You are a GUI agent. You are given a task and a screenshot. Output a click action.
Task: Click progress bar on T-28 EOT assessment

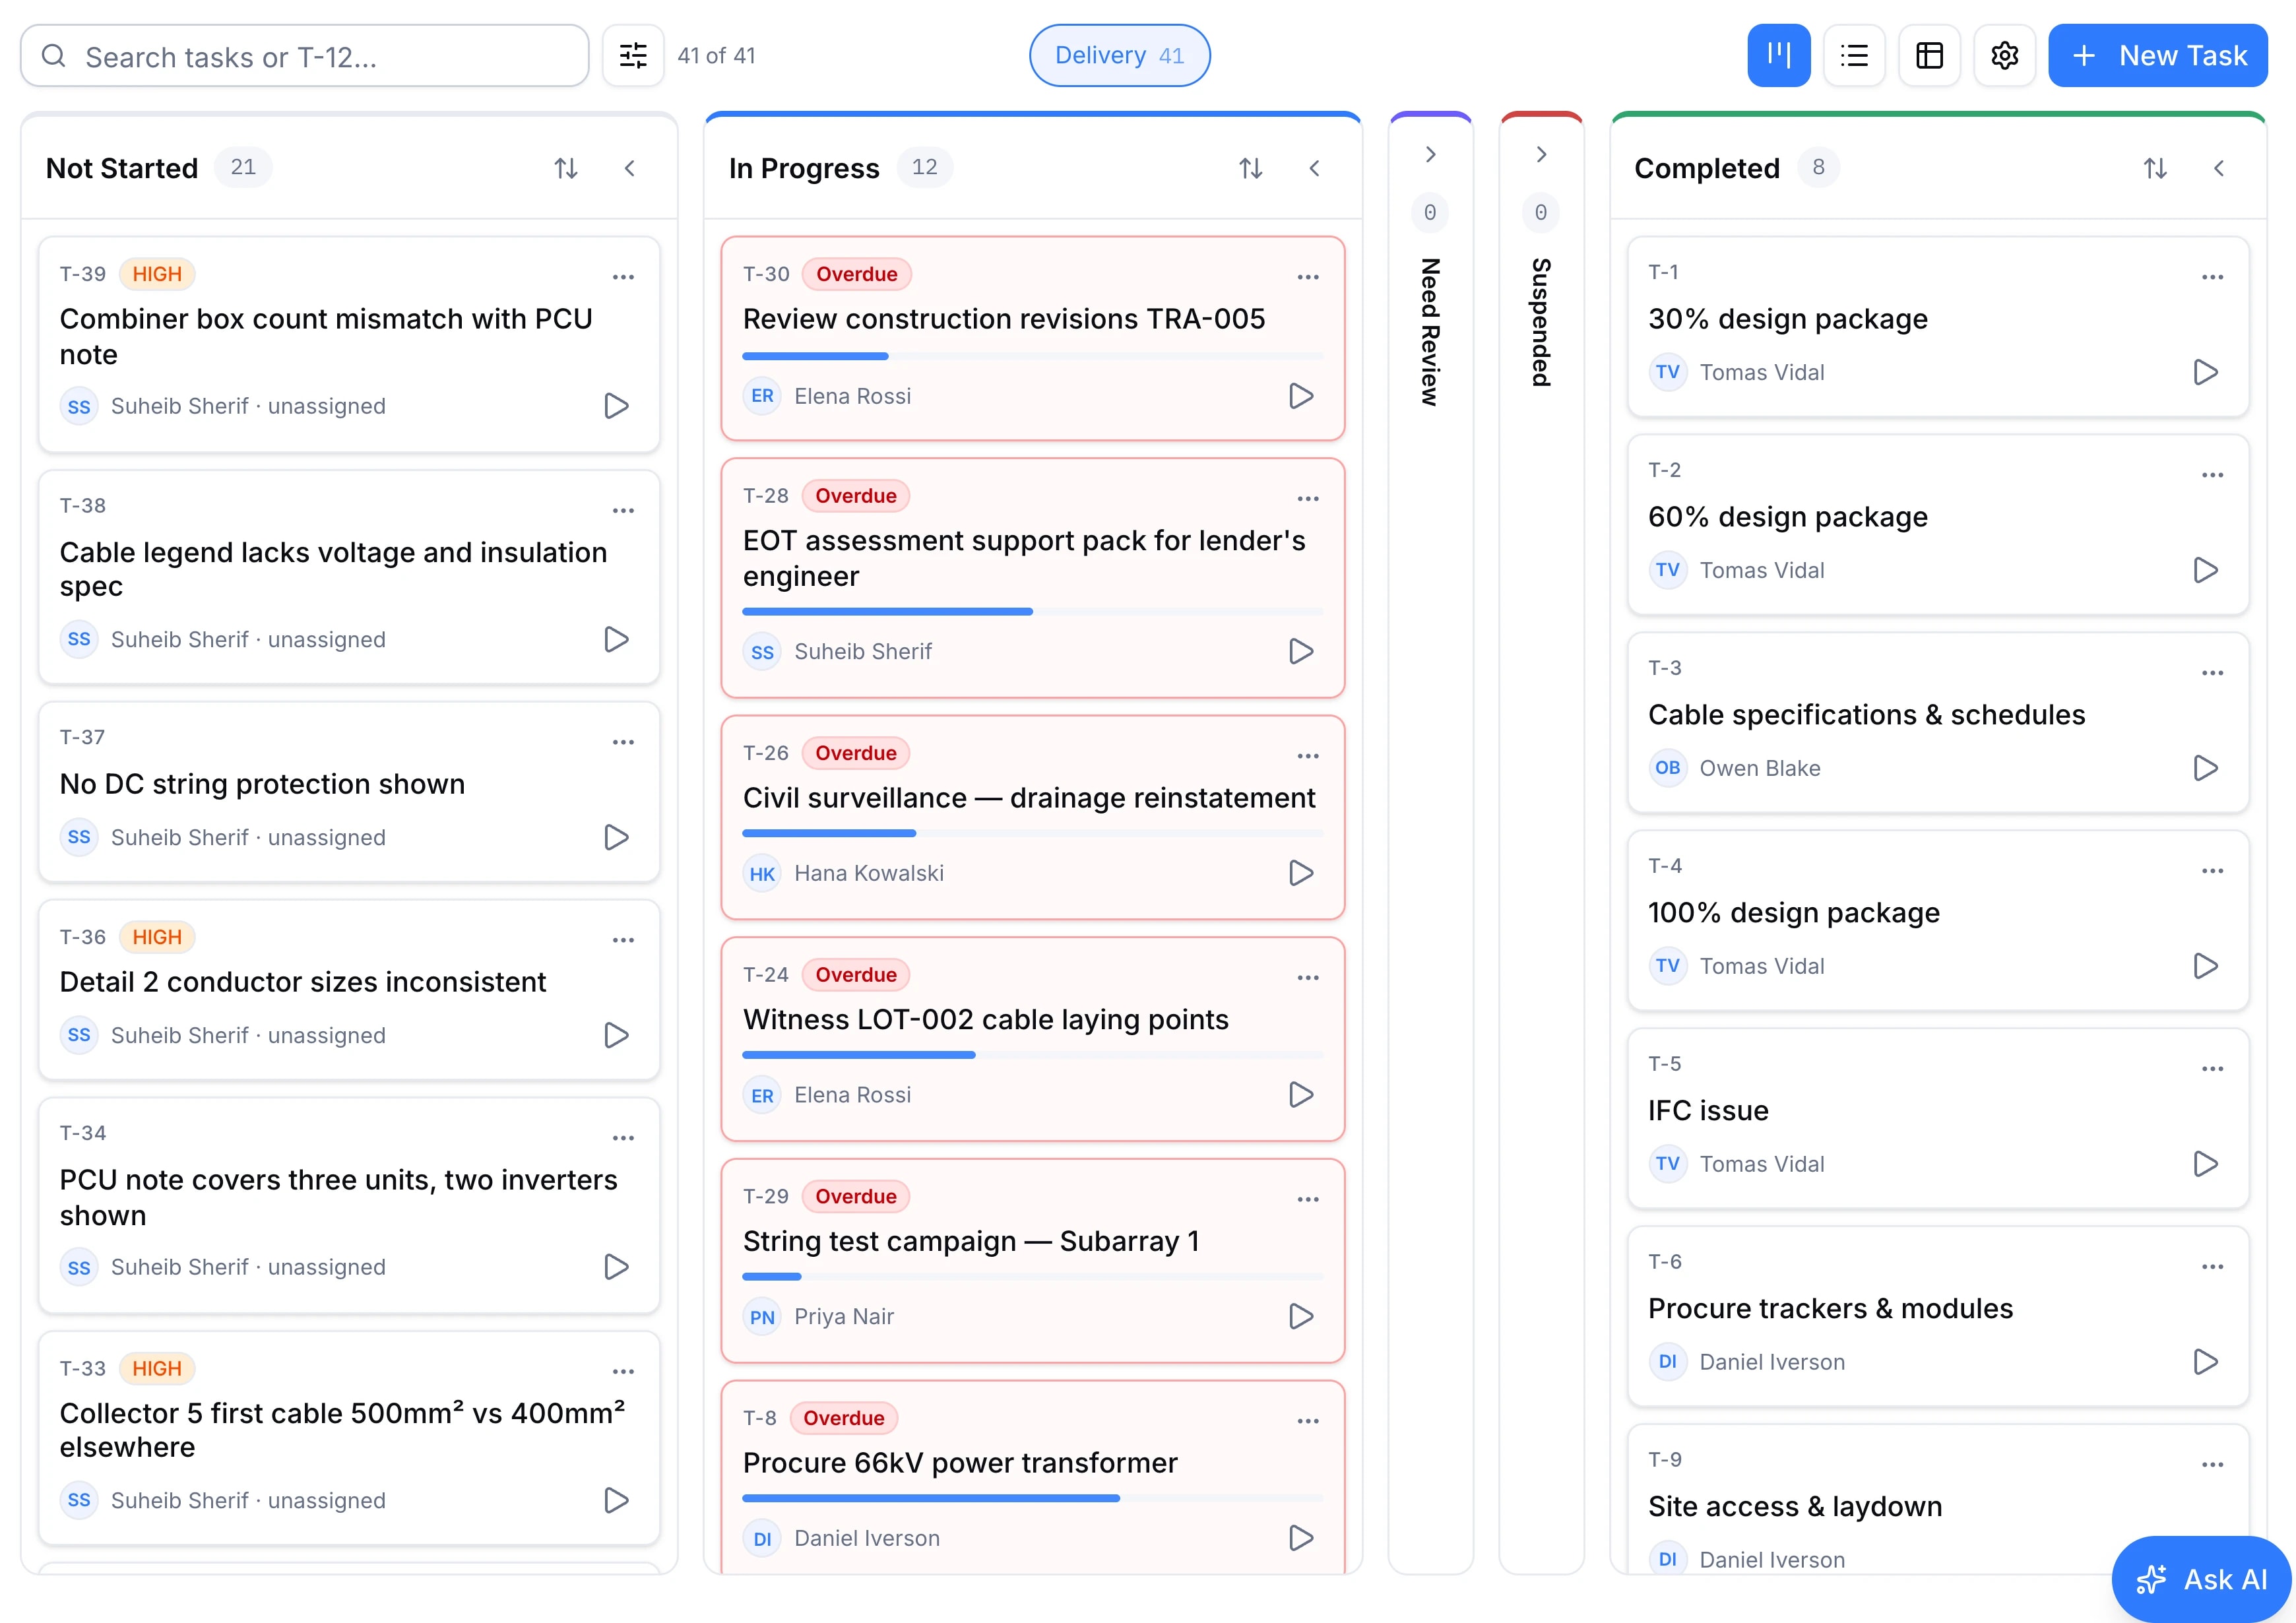point(1033,611)
